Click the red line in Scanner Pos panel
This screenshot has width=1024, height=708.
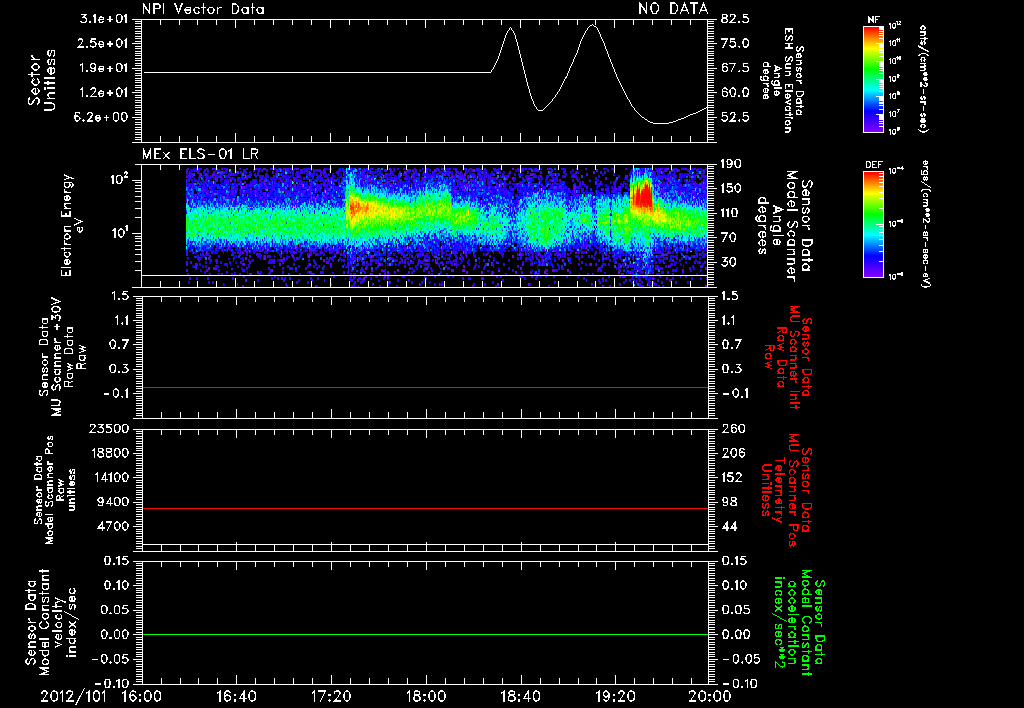pyautogui.click(x=425, y=508)
